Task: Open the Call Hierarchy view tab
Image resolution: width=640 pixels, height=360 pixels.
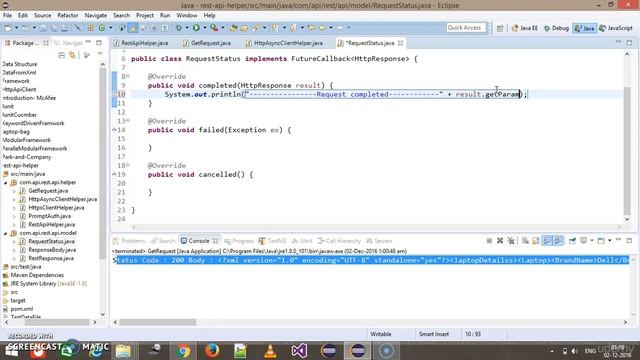Action: pos(340,241)
